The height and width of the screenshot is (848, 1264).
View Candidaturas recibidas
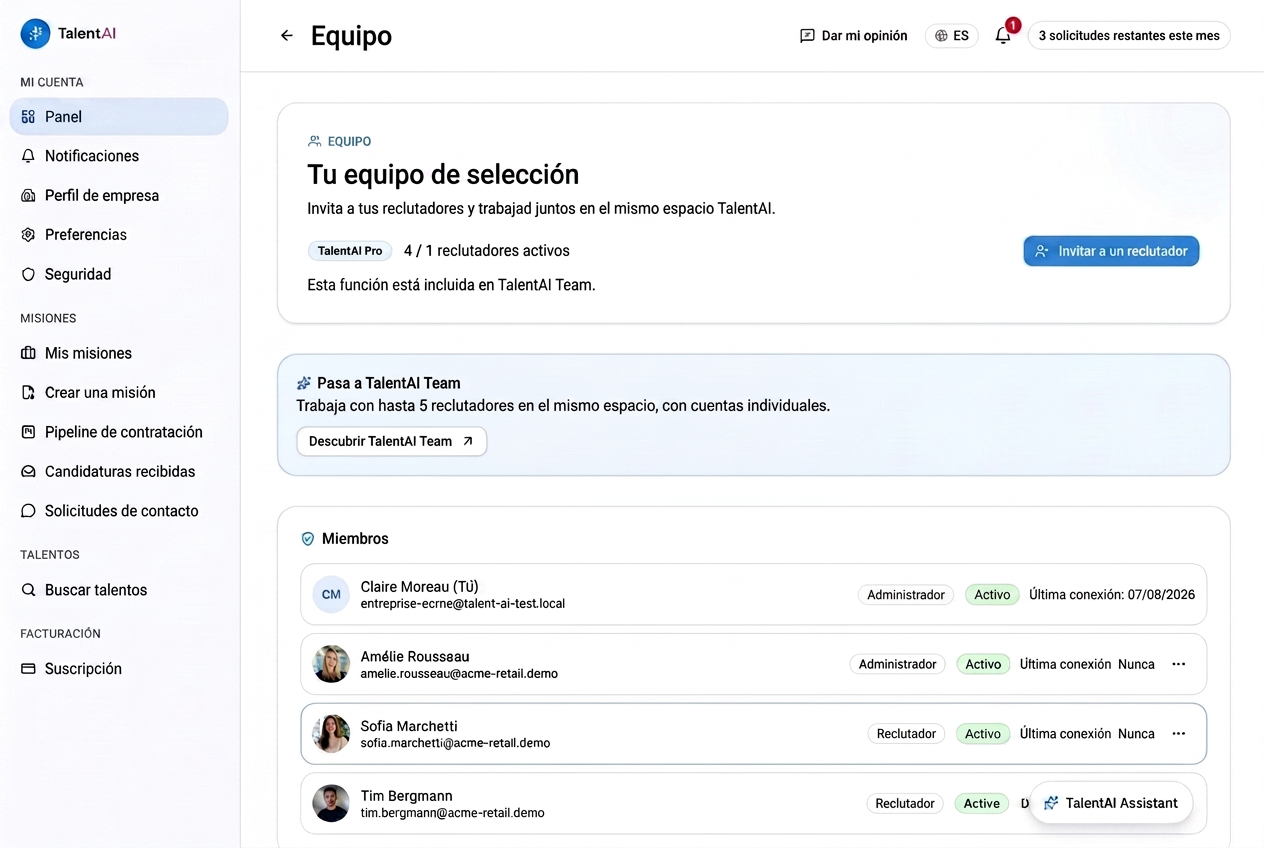tap(119, 472)
